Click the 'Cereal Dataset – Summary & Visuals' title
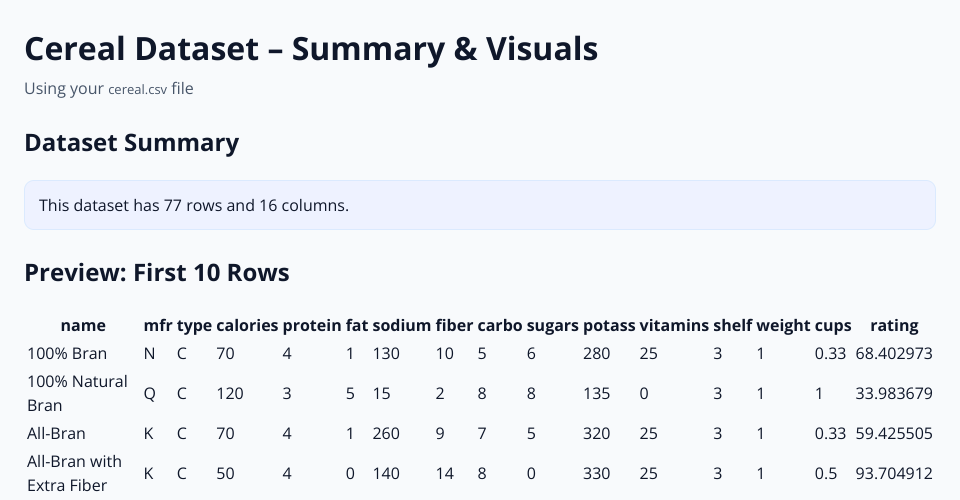 pos(311,48)
